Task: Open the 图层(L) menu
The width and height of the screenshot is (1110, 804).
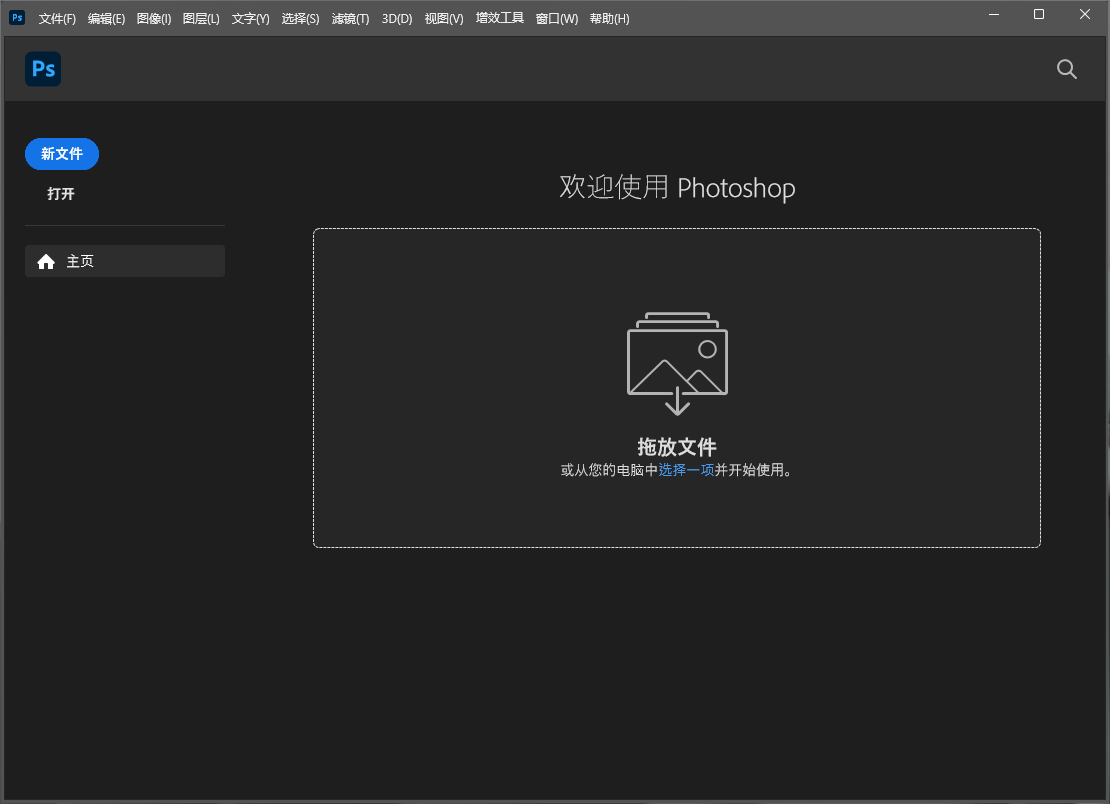Action: [x=201, y=19]
